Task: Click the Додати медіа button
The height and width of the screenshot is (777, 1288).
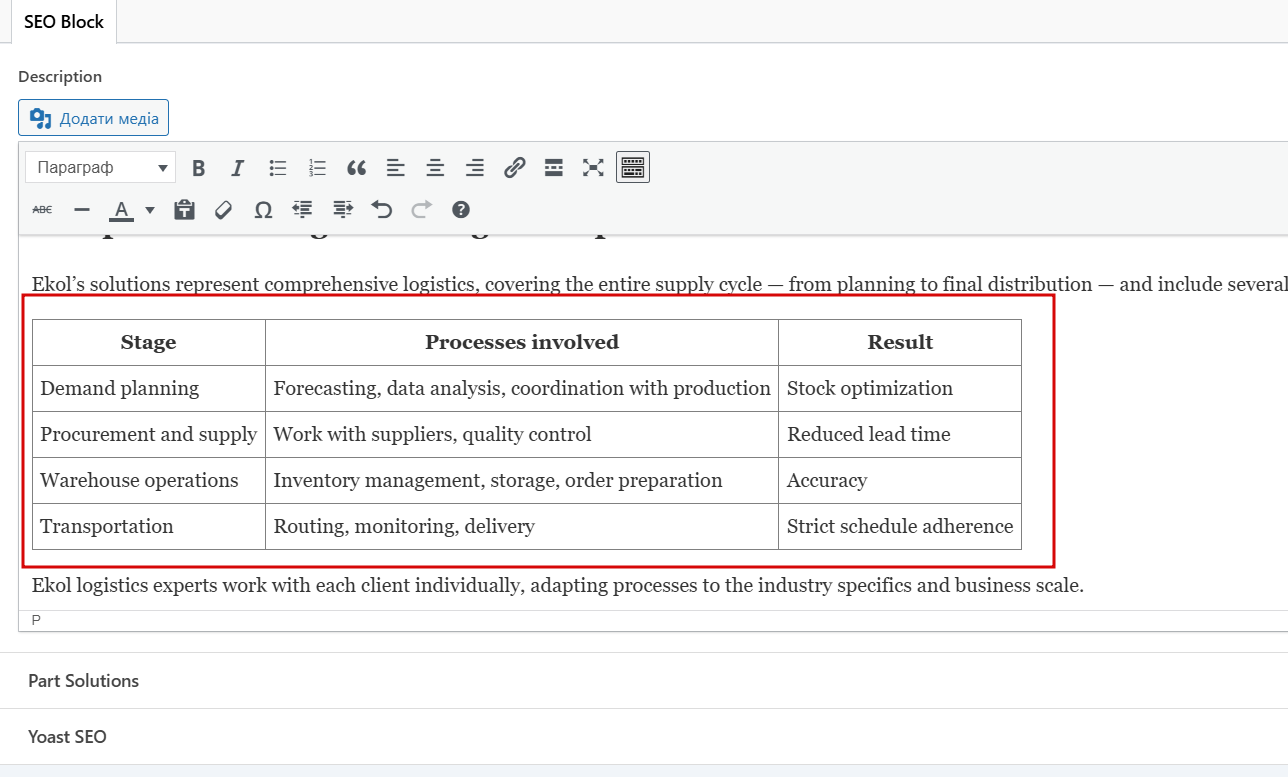Action: pyautogui.click(x=93, y=118)
